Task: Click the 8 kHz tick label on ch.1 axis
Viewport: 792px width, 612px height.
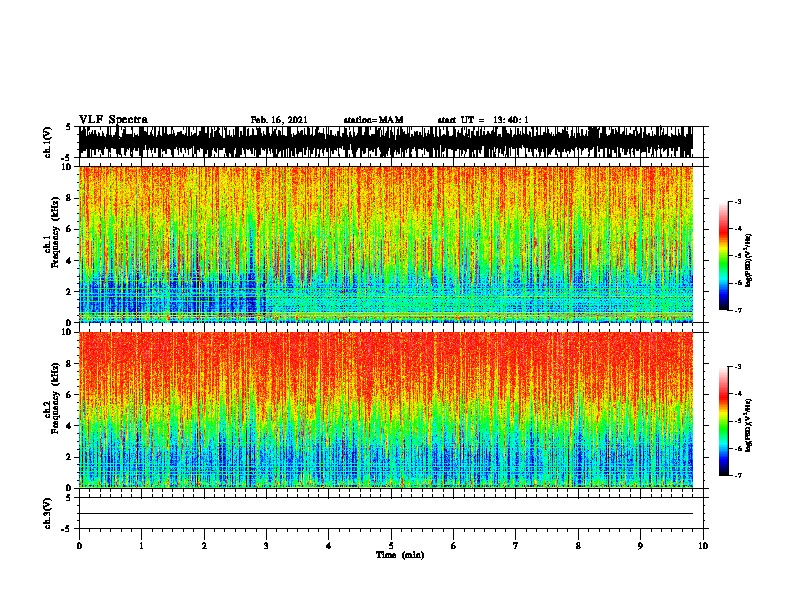Action: click(69, 198)
